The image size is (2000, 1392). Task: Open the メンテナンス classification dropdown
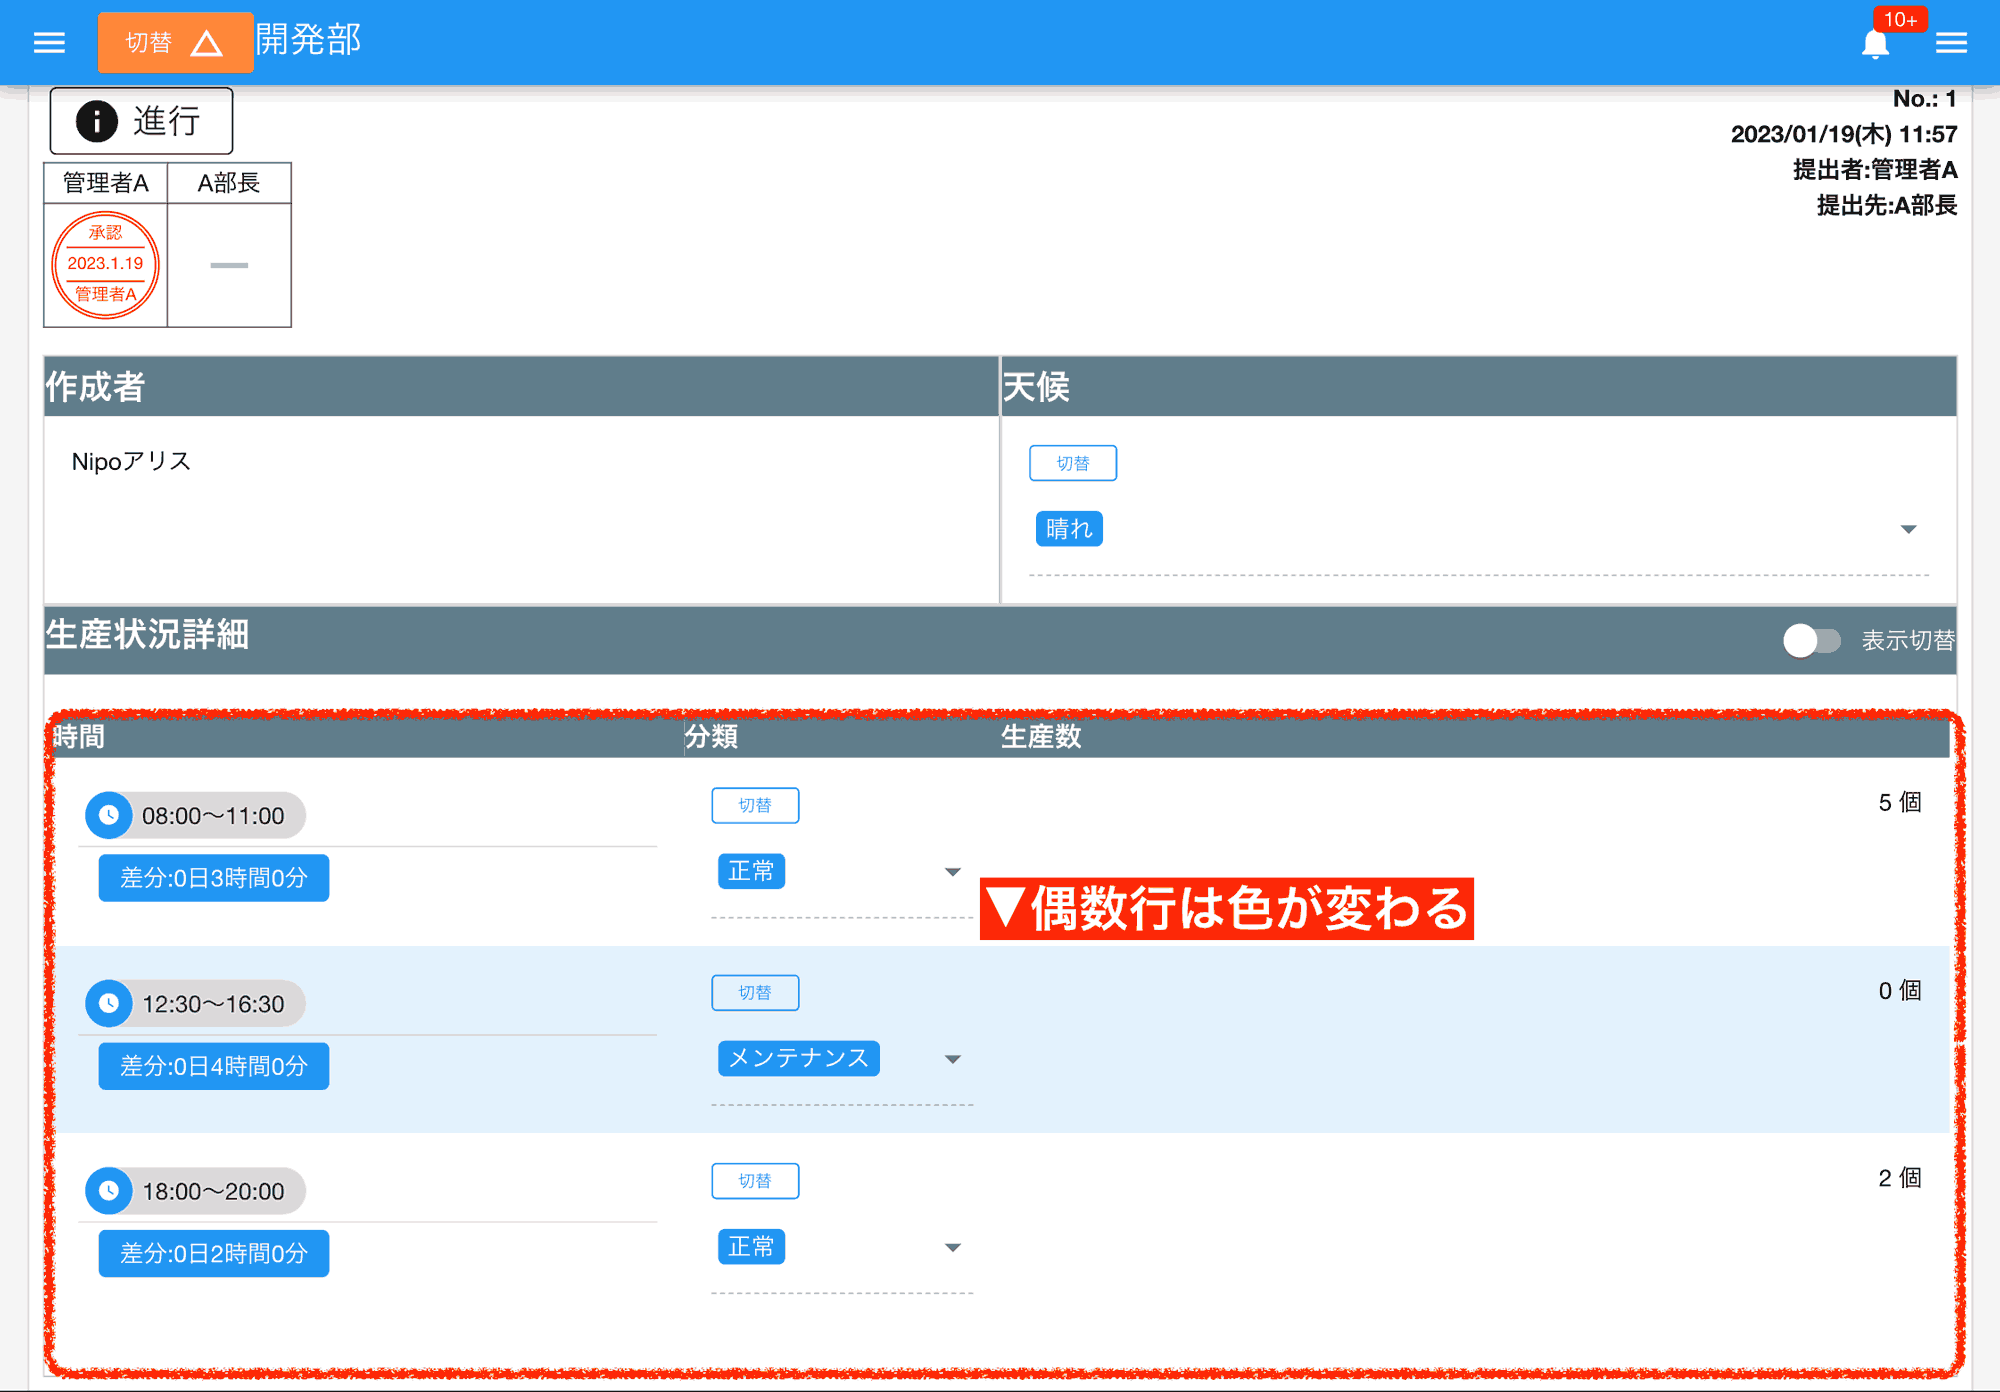tap(954, 1058)
